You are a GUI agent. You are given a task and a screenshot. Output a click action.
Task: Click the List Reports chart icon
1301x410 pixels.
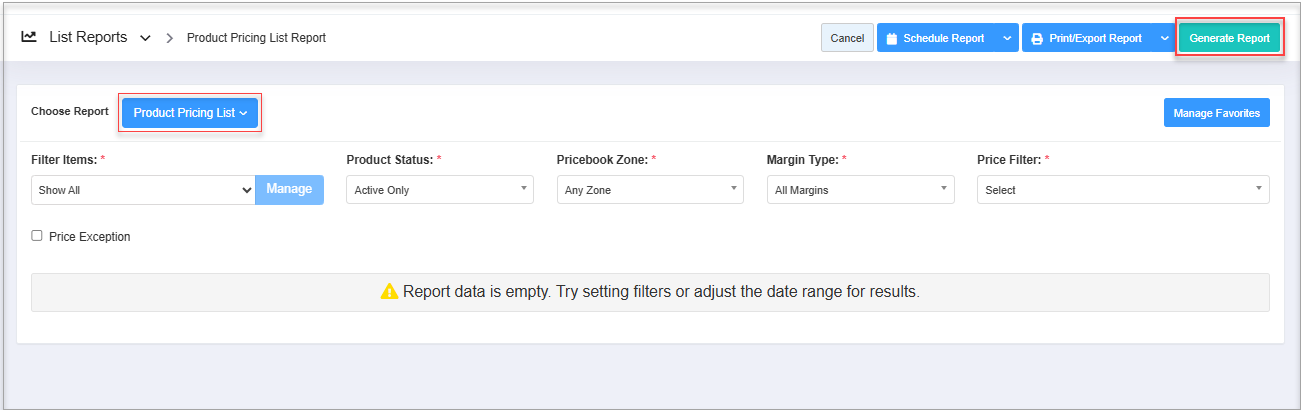[x=29, y=37]
